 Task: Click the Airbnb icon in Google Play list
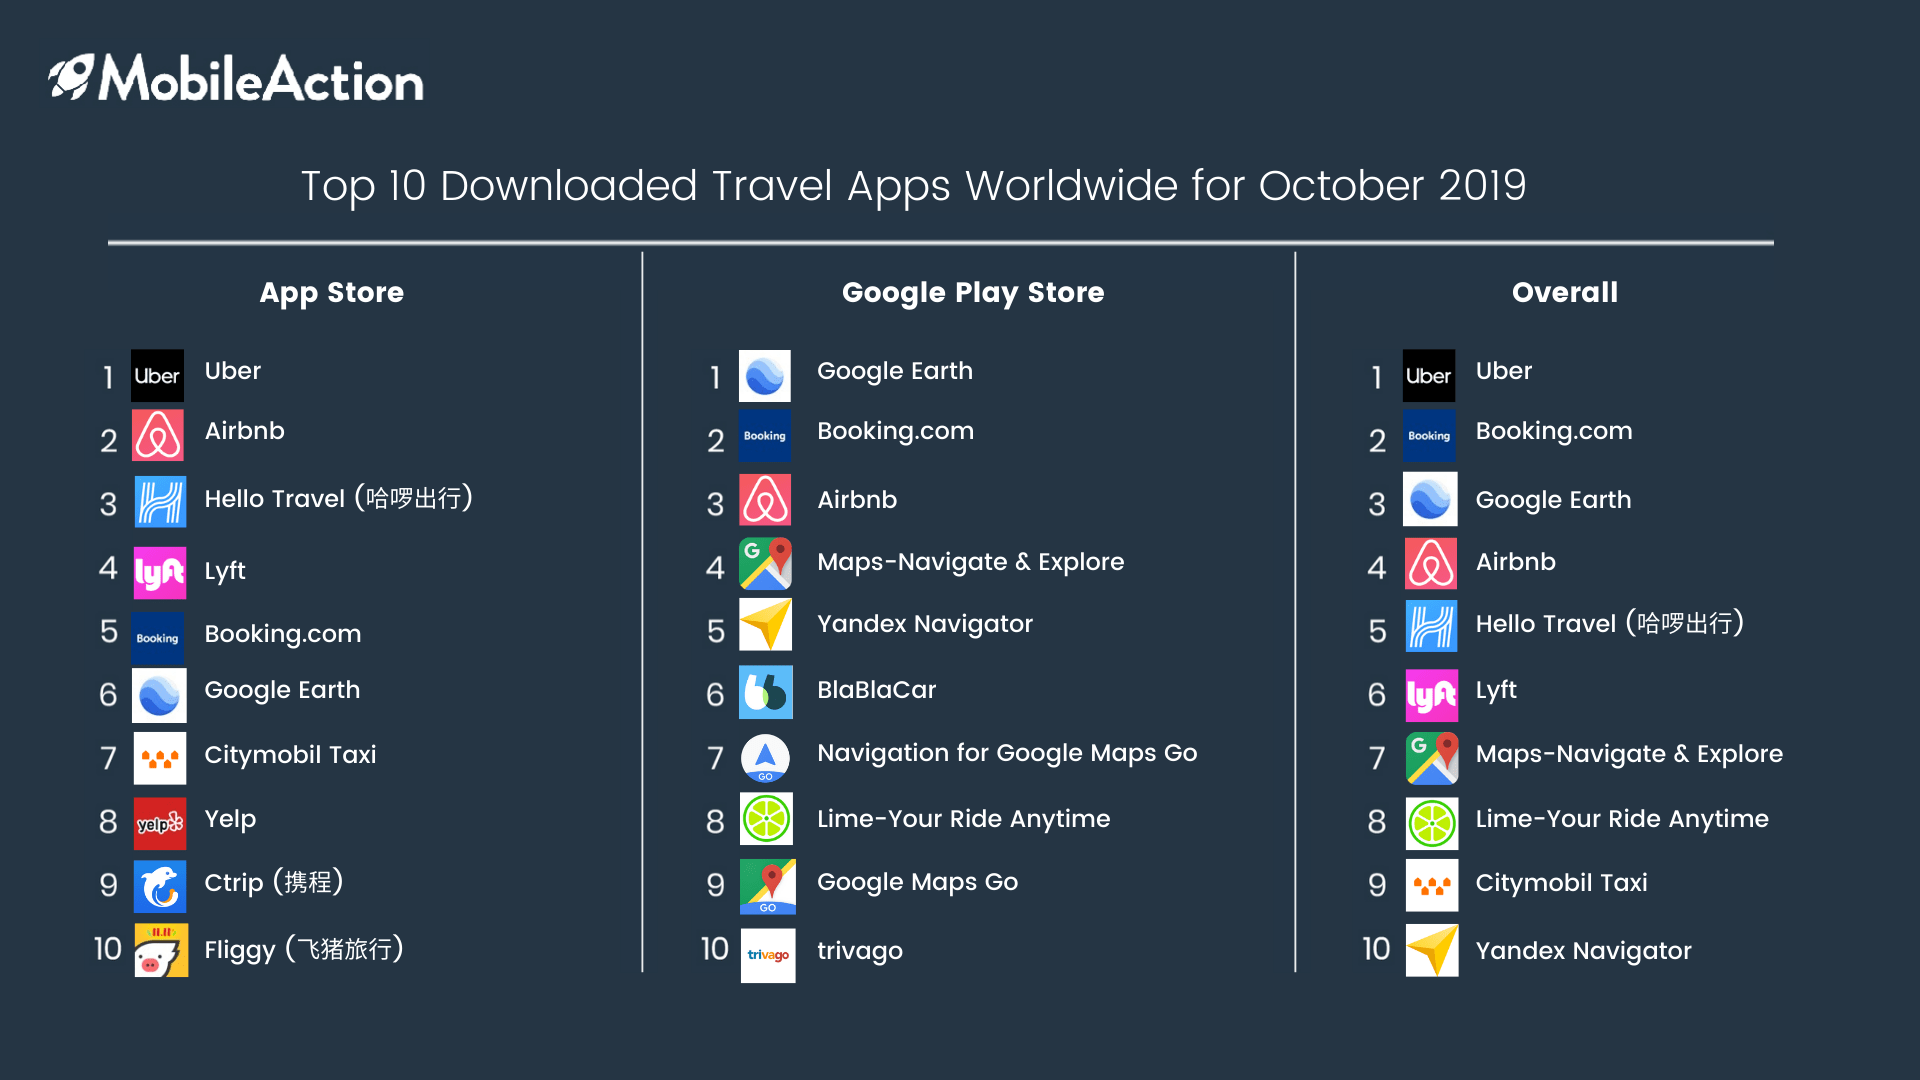click(766, 500)
